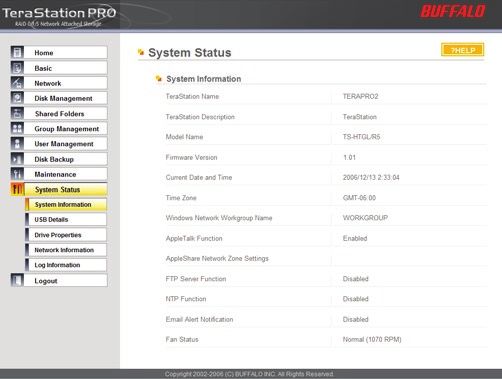The width and height of the screenshot is (502, 379).
Task: Click FTP Server Function Disabled value
Action: click(x=355, y=279)
